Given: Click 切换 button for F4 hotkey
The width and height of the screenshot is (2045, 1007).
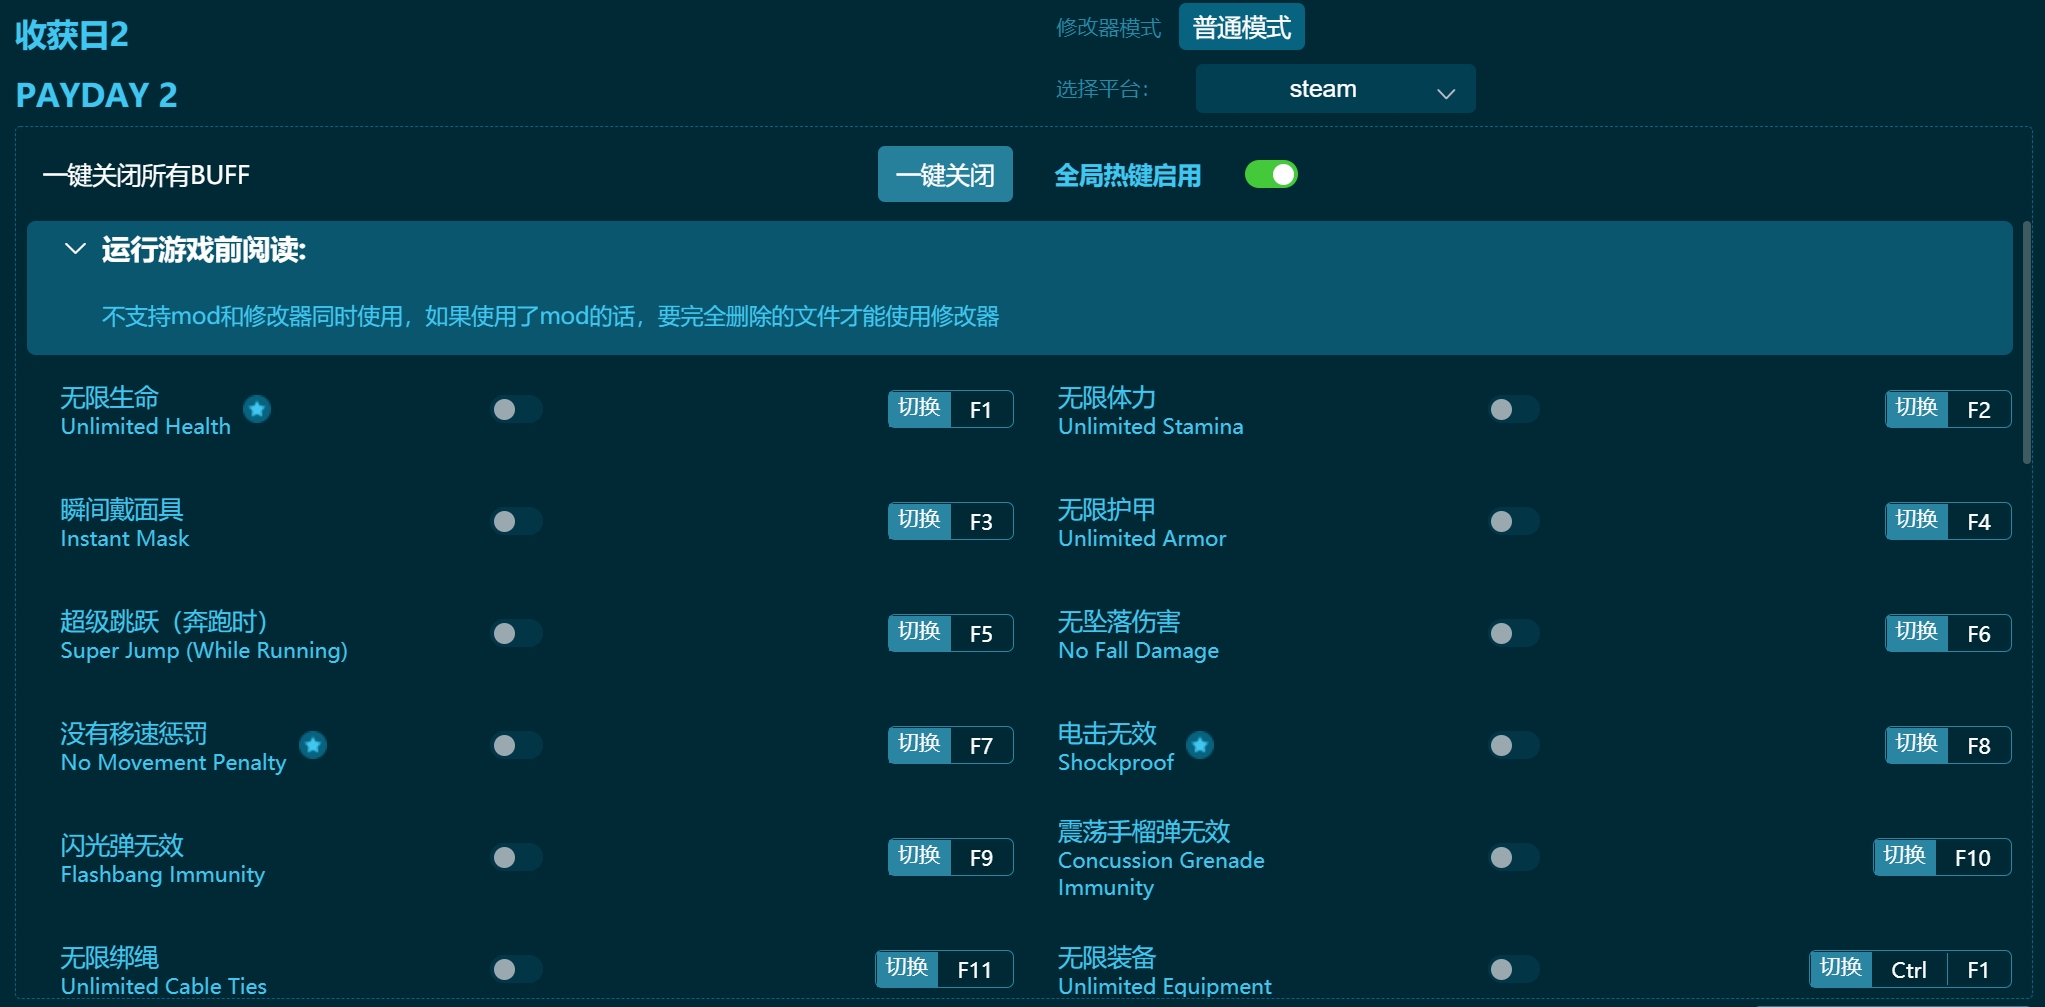Looking at the screenshot, I should pos(1917,521).
